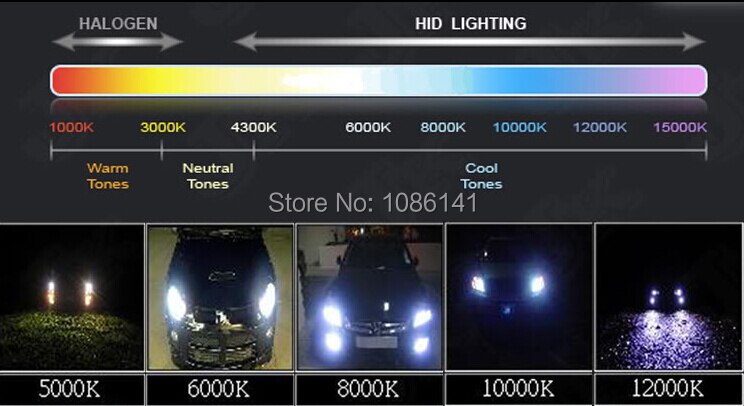
Task: Click the purple 15000K scale label
Action: pos(680,127)
